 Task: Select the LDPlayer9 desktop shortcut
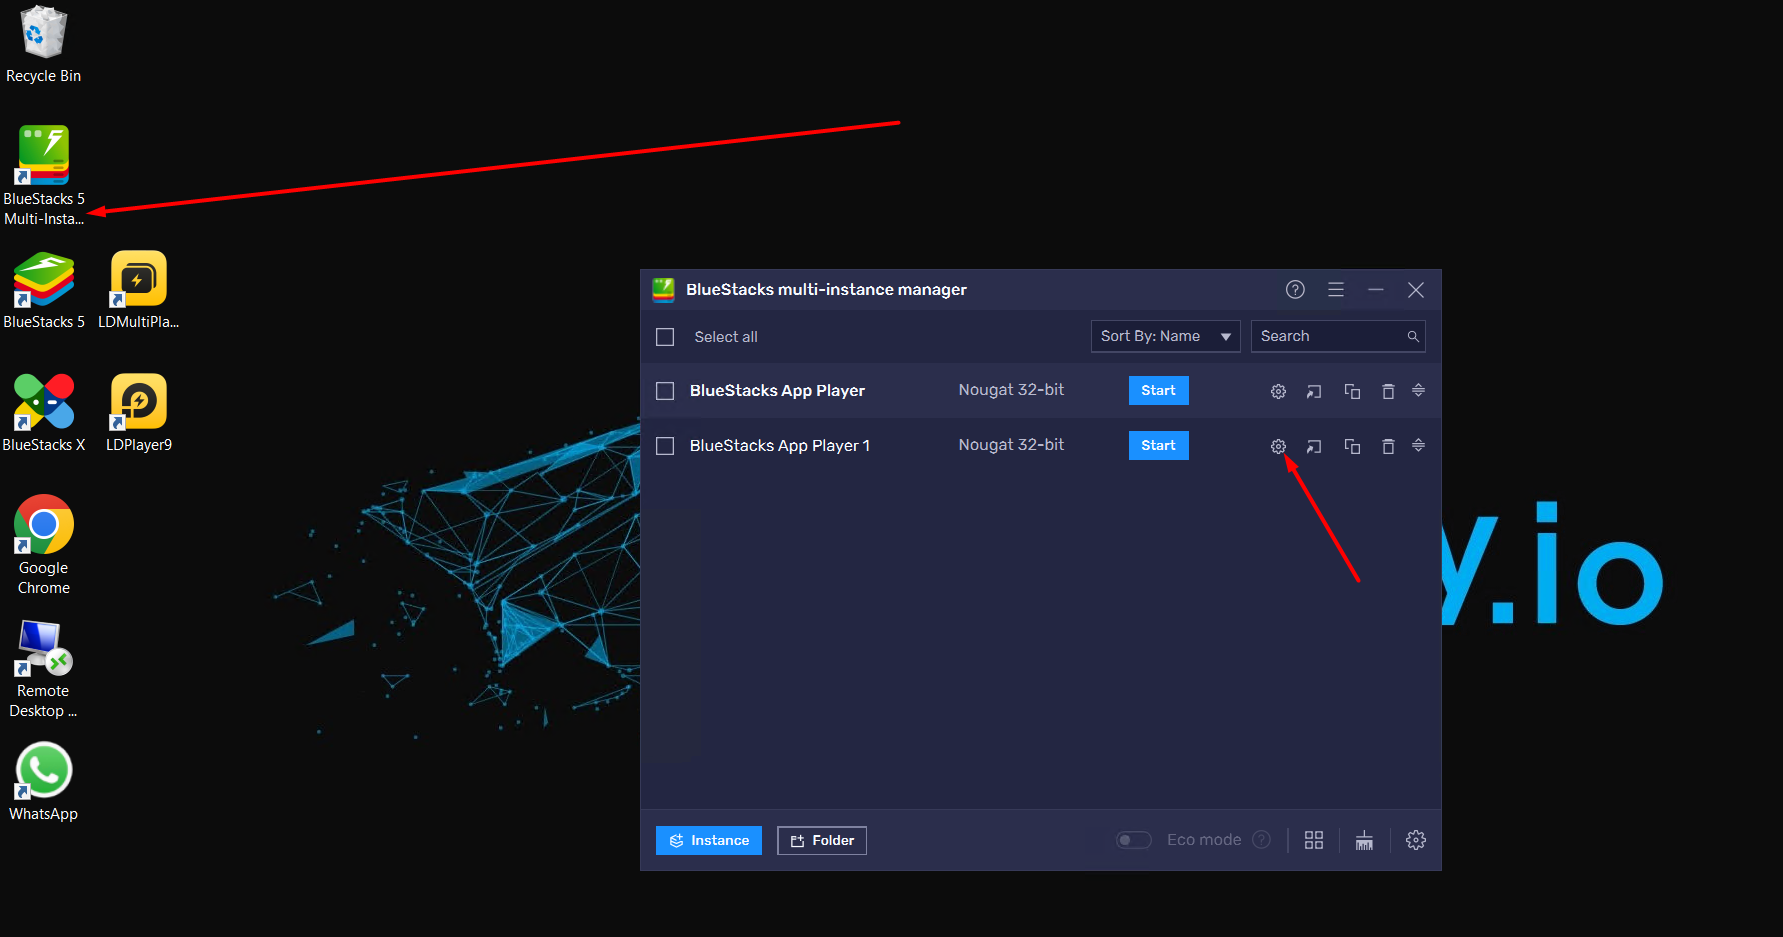coord(138,413)
